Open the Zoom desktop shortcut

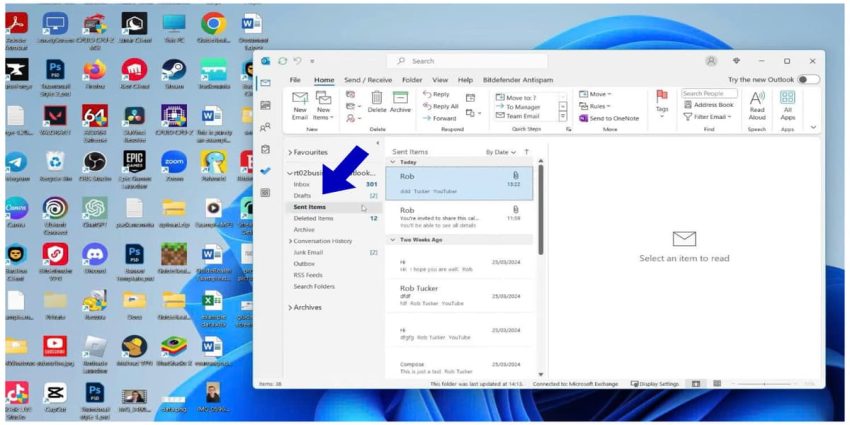pyautogui.click(x=173, y=165)
